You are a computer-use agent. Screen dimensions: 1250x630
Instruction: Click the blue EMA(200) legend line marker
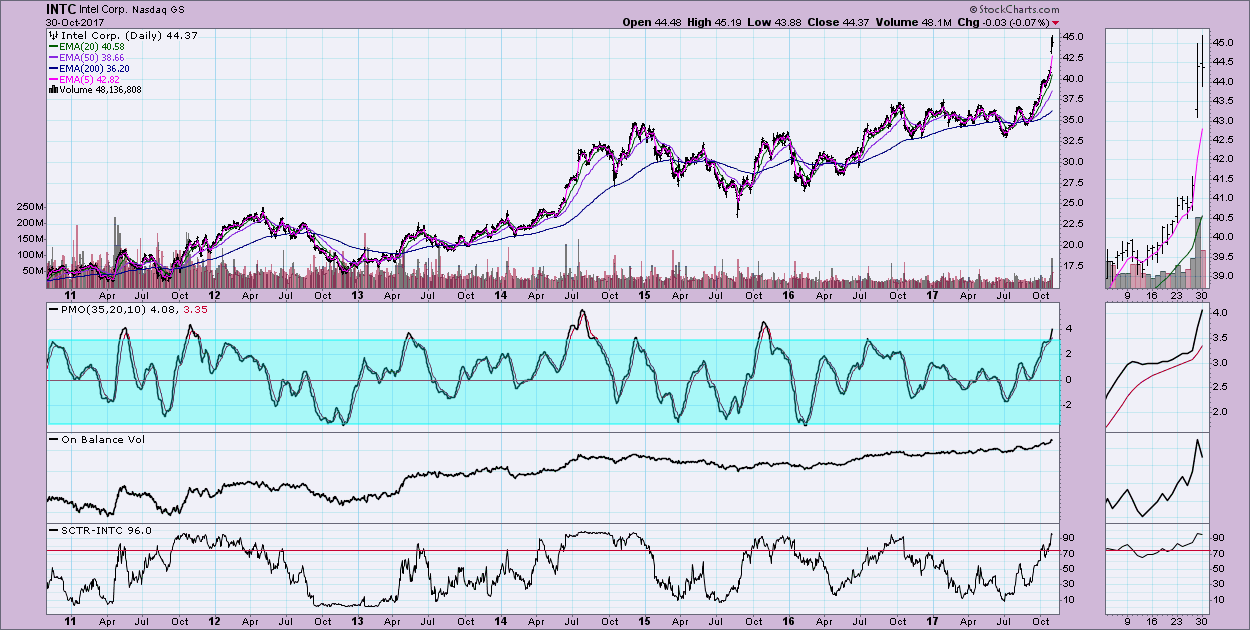coord(53,68)
